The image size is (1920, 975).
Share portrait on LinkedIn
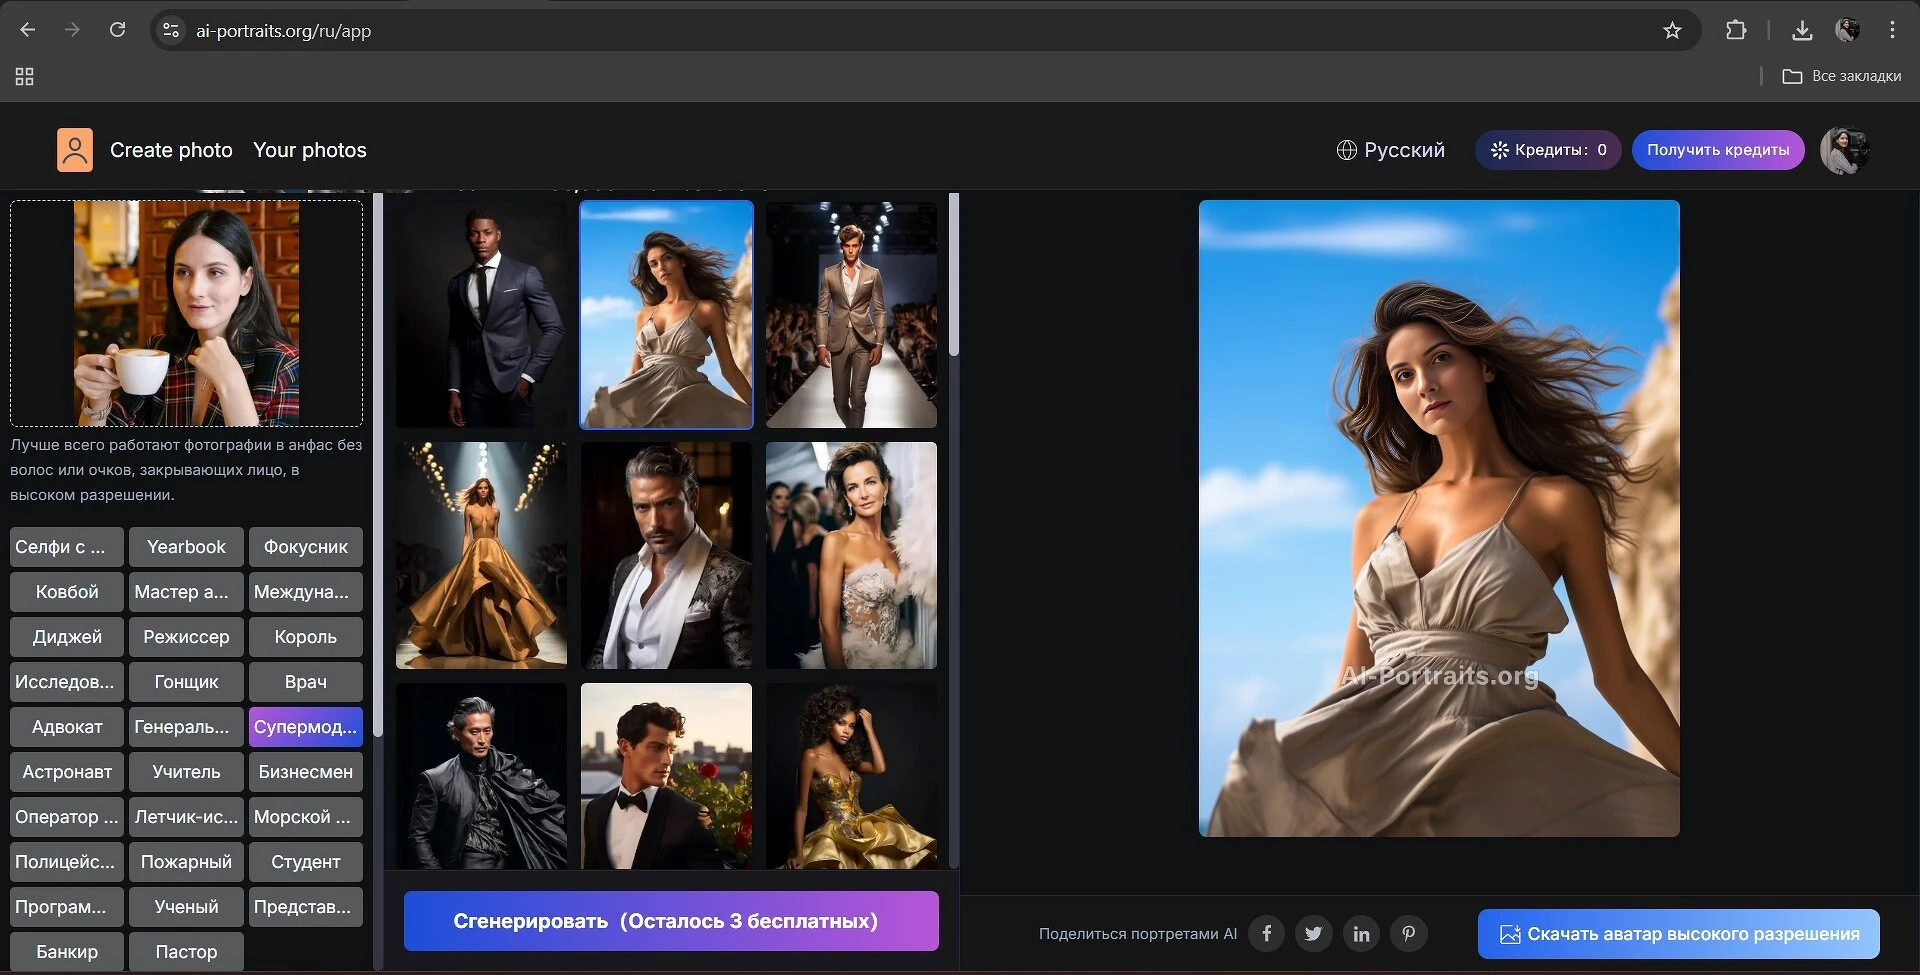click(x=1361, y=933)
